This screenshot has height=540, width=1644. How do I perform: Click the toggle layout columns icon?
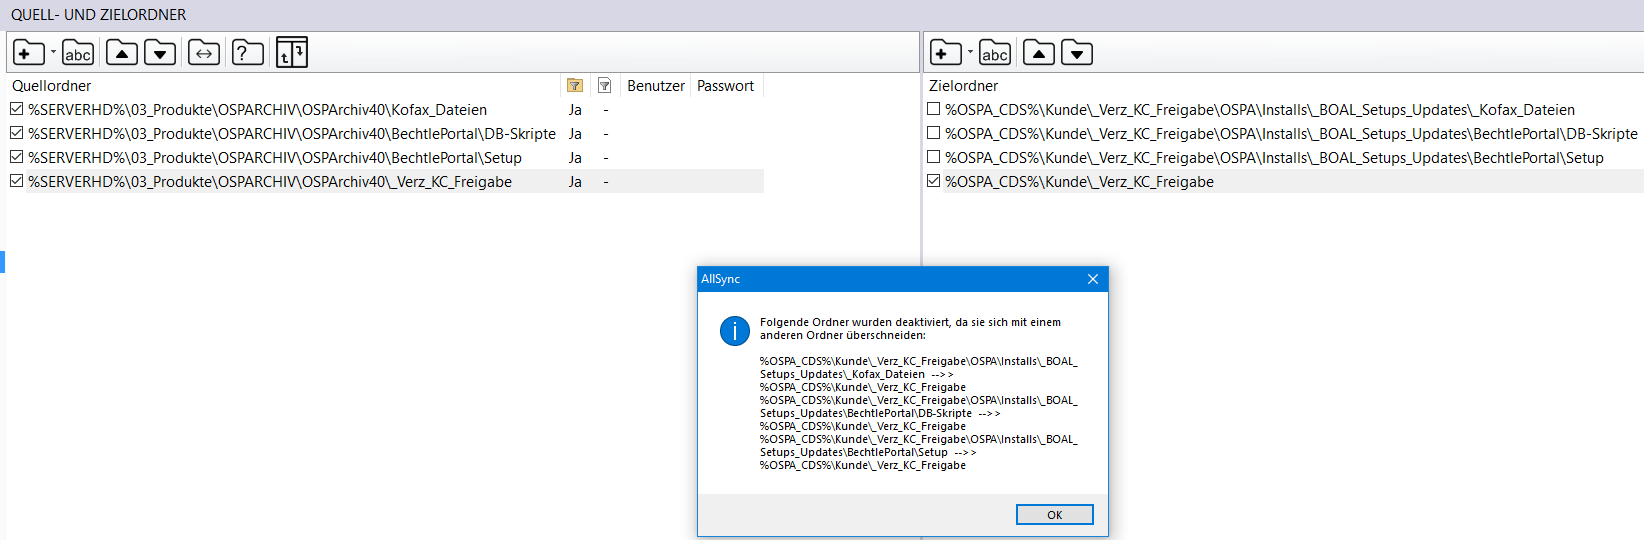[x=291, y=53]
